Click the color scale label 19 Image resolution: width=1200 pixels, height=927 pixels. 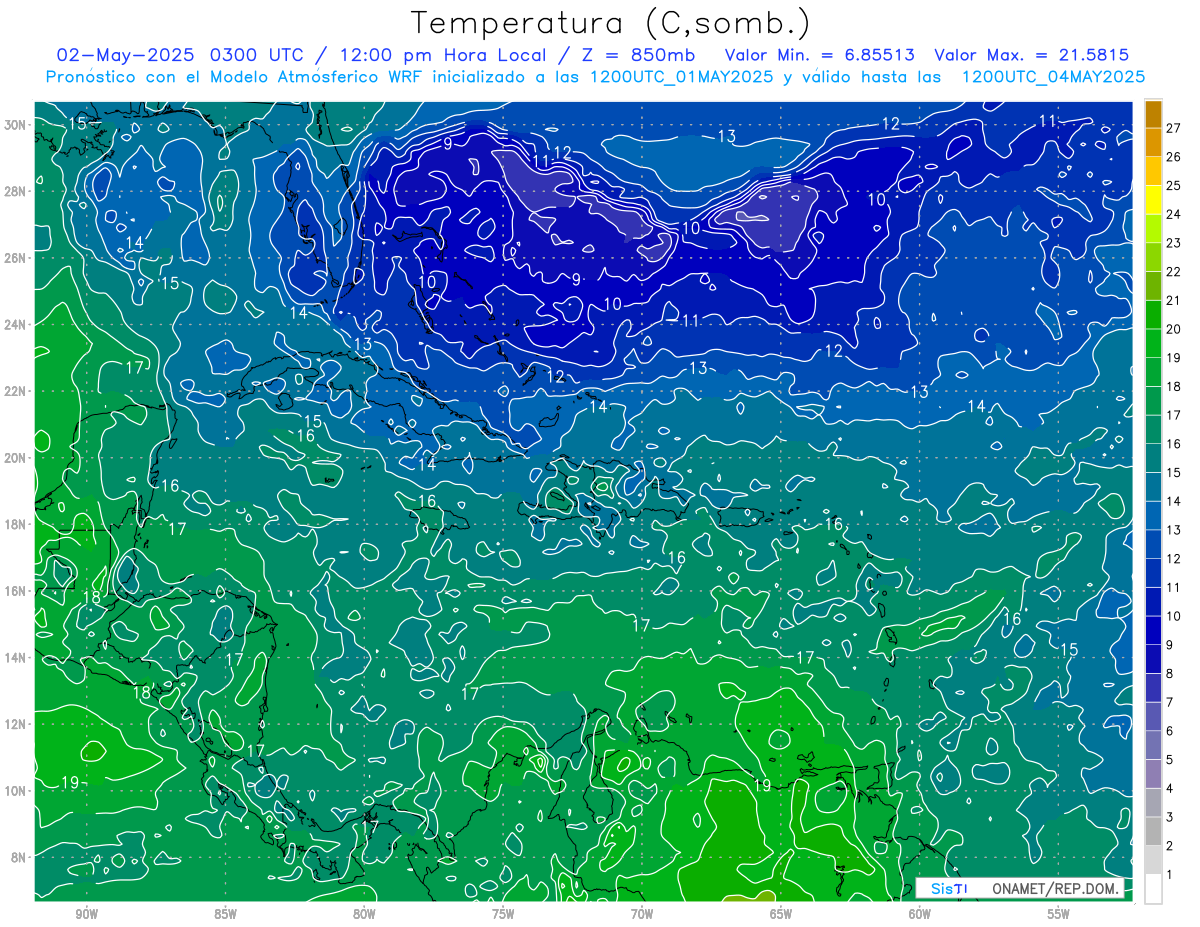(1174, 358)
